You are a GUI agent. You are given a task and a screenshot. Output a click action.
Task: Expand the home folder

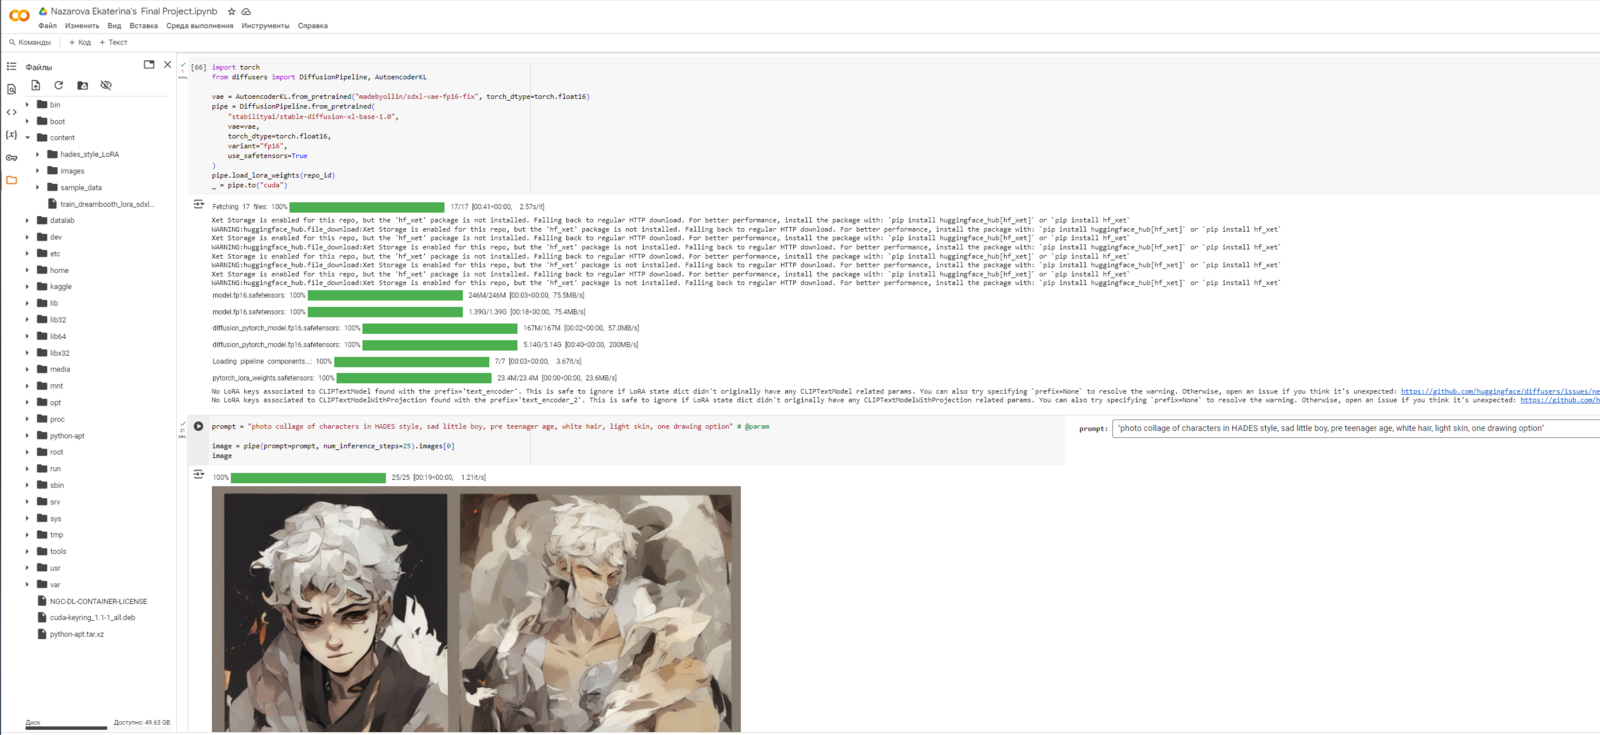click(27, 270)
